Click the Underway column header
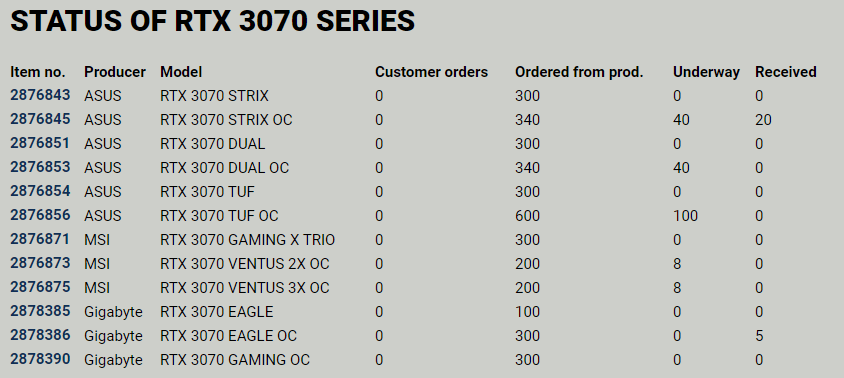This screenshot has height=378, width=844. click(x=706, y=72)
